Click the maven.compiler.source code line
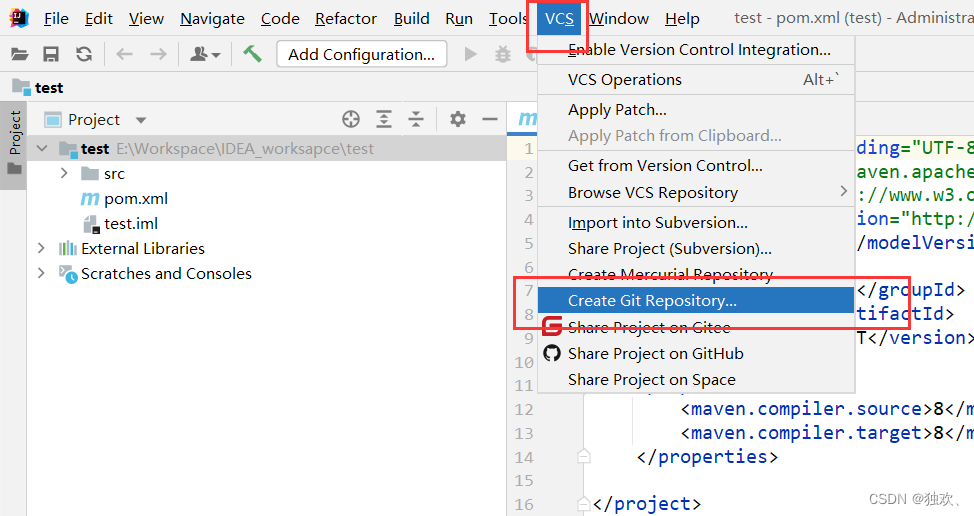The width and height of the screenshot is (974, 516). coord(827,409)
